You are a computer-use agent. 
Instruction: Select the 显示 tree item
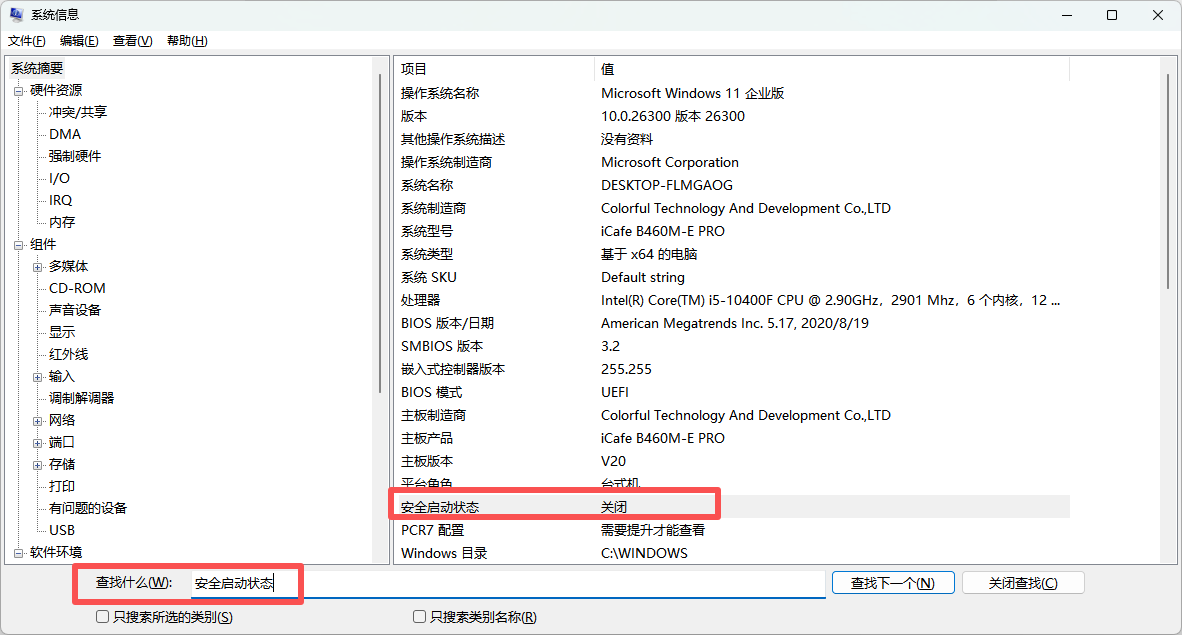62,333
